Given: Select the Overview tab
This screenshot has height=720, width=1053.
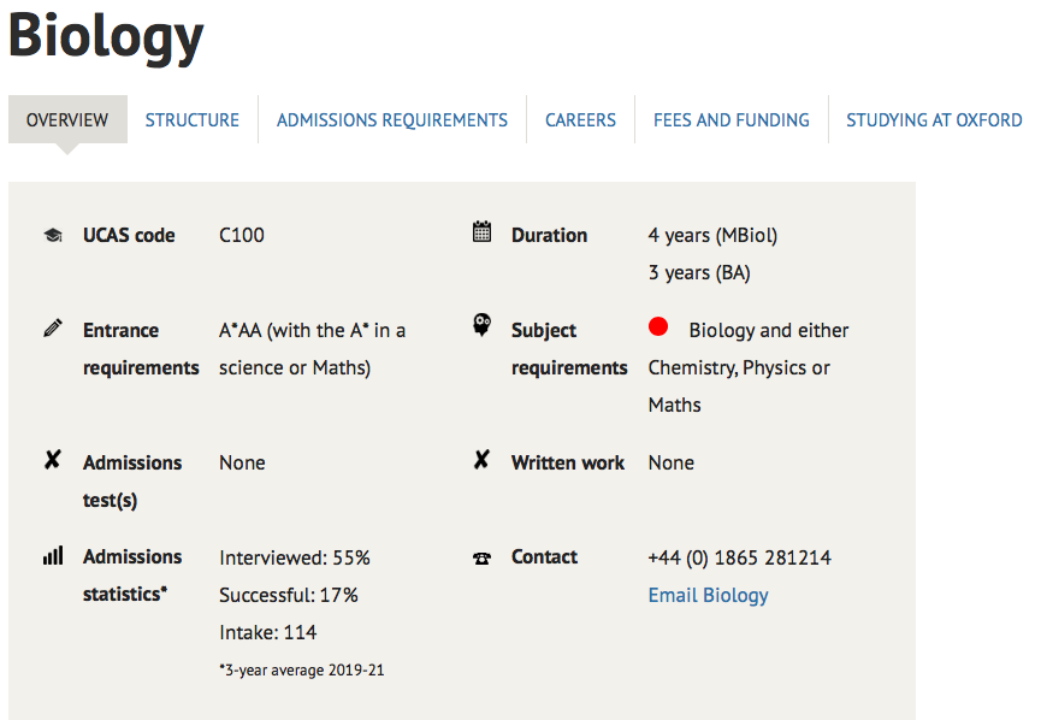Looking at the screenshot, I should click(67, 120).
